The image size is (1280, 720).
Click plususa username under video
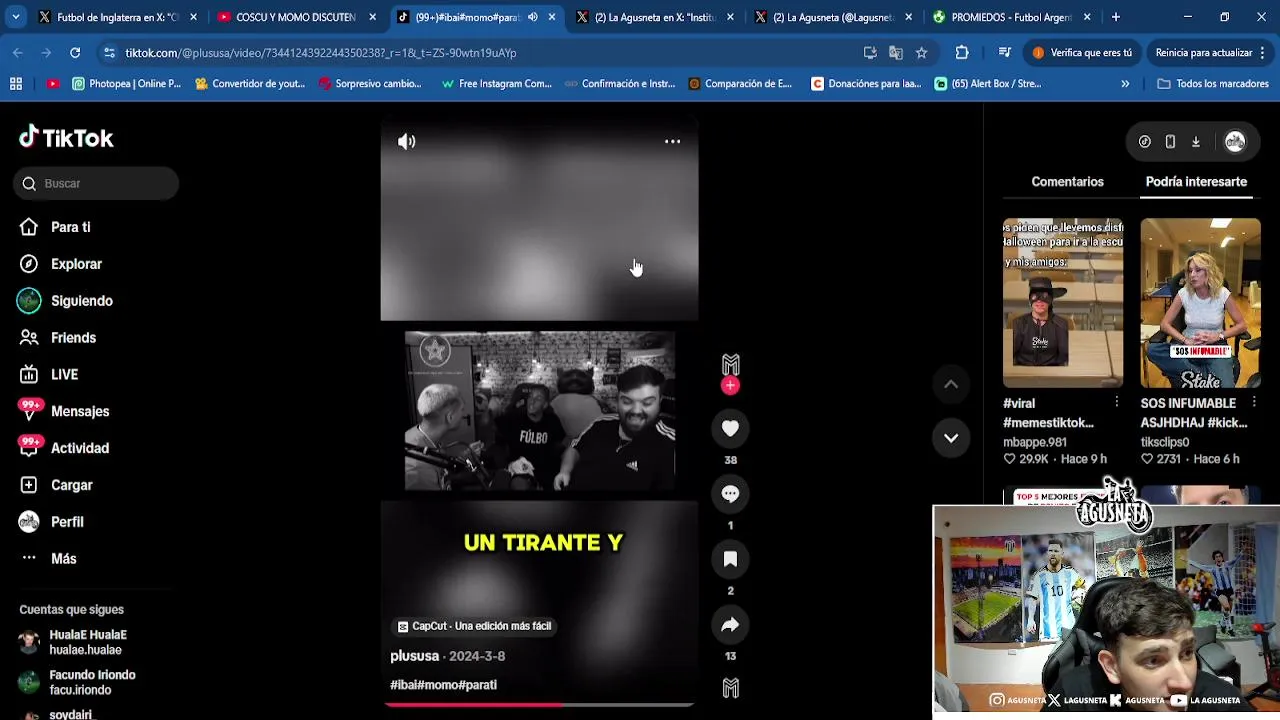[x=415, y=656]
